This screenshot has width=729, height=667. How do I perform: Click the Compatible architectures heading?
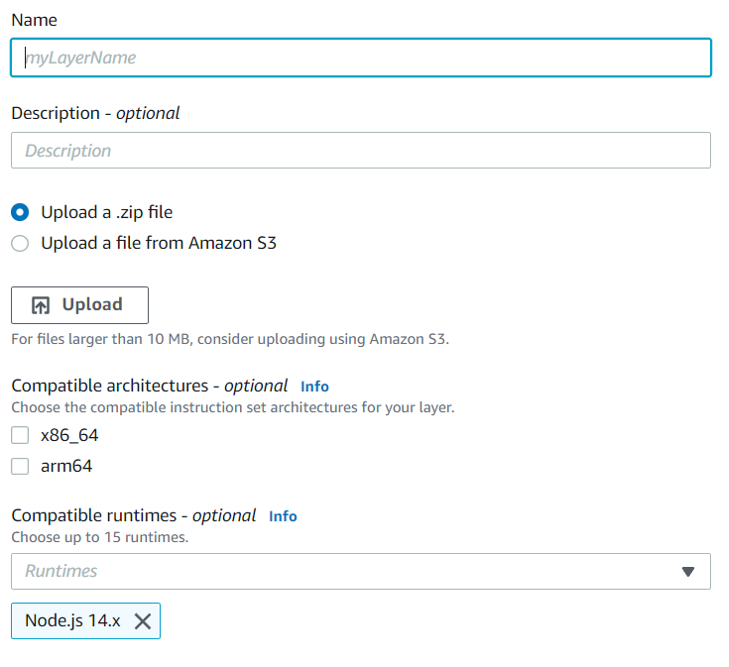click(x=149, y=386)
